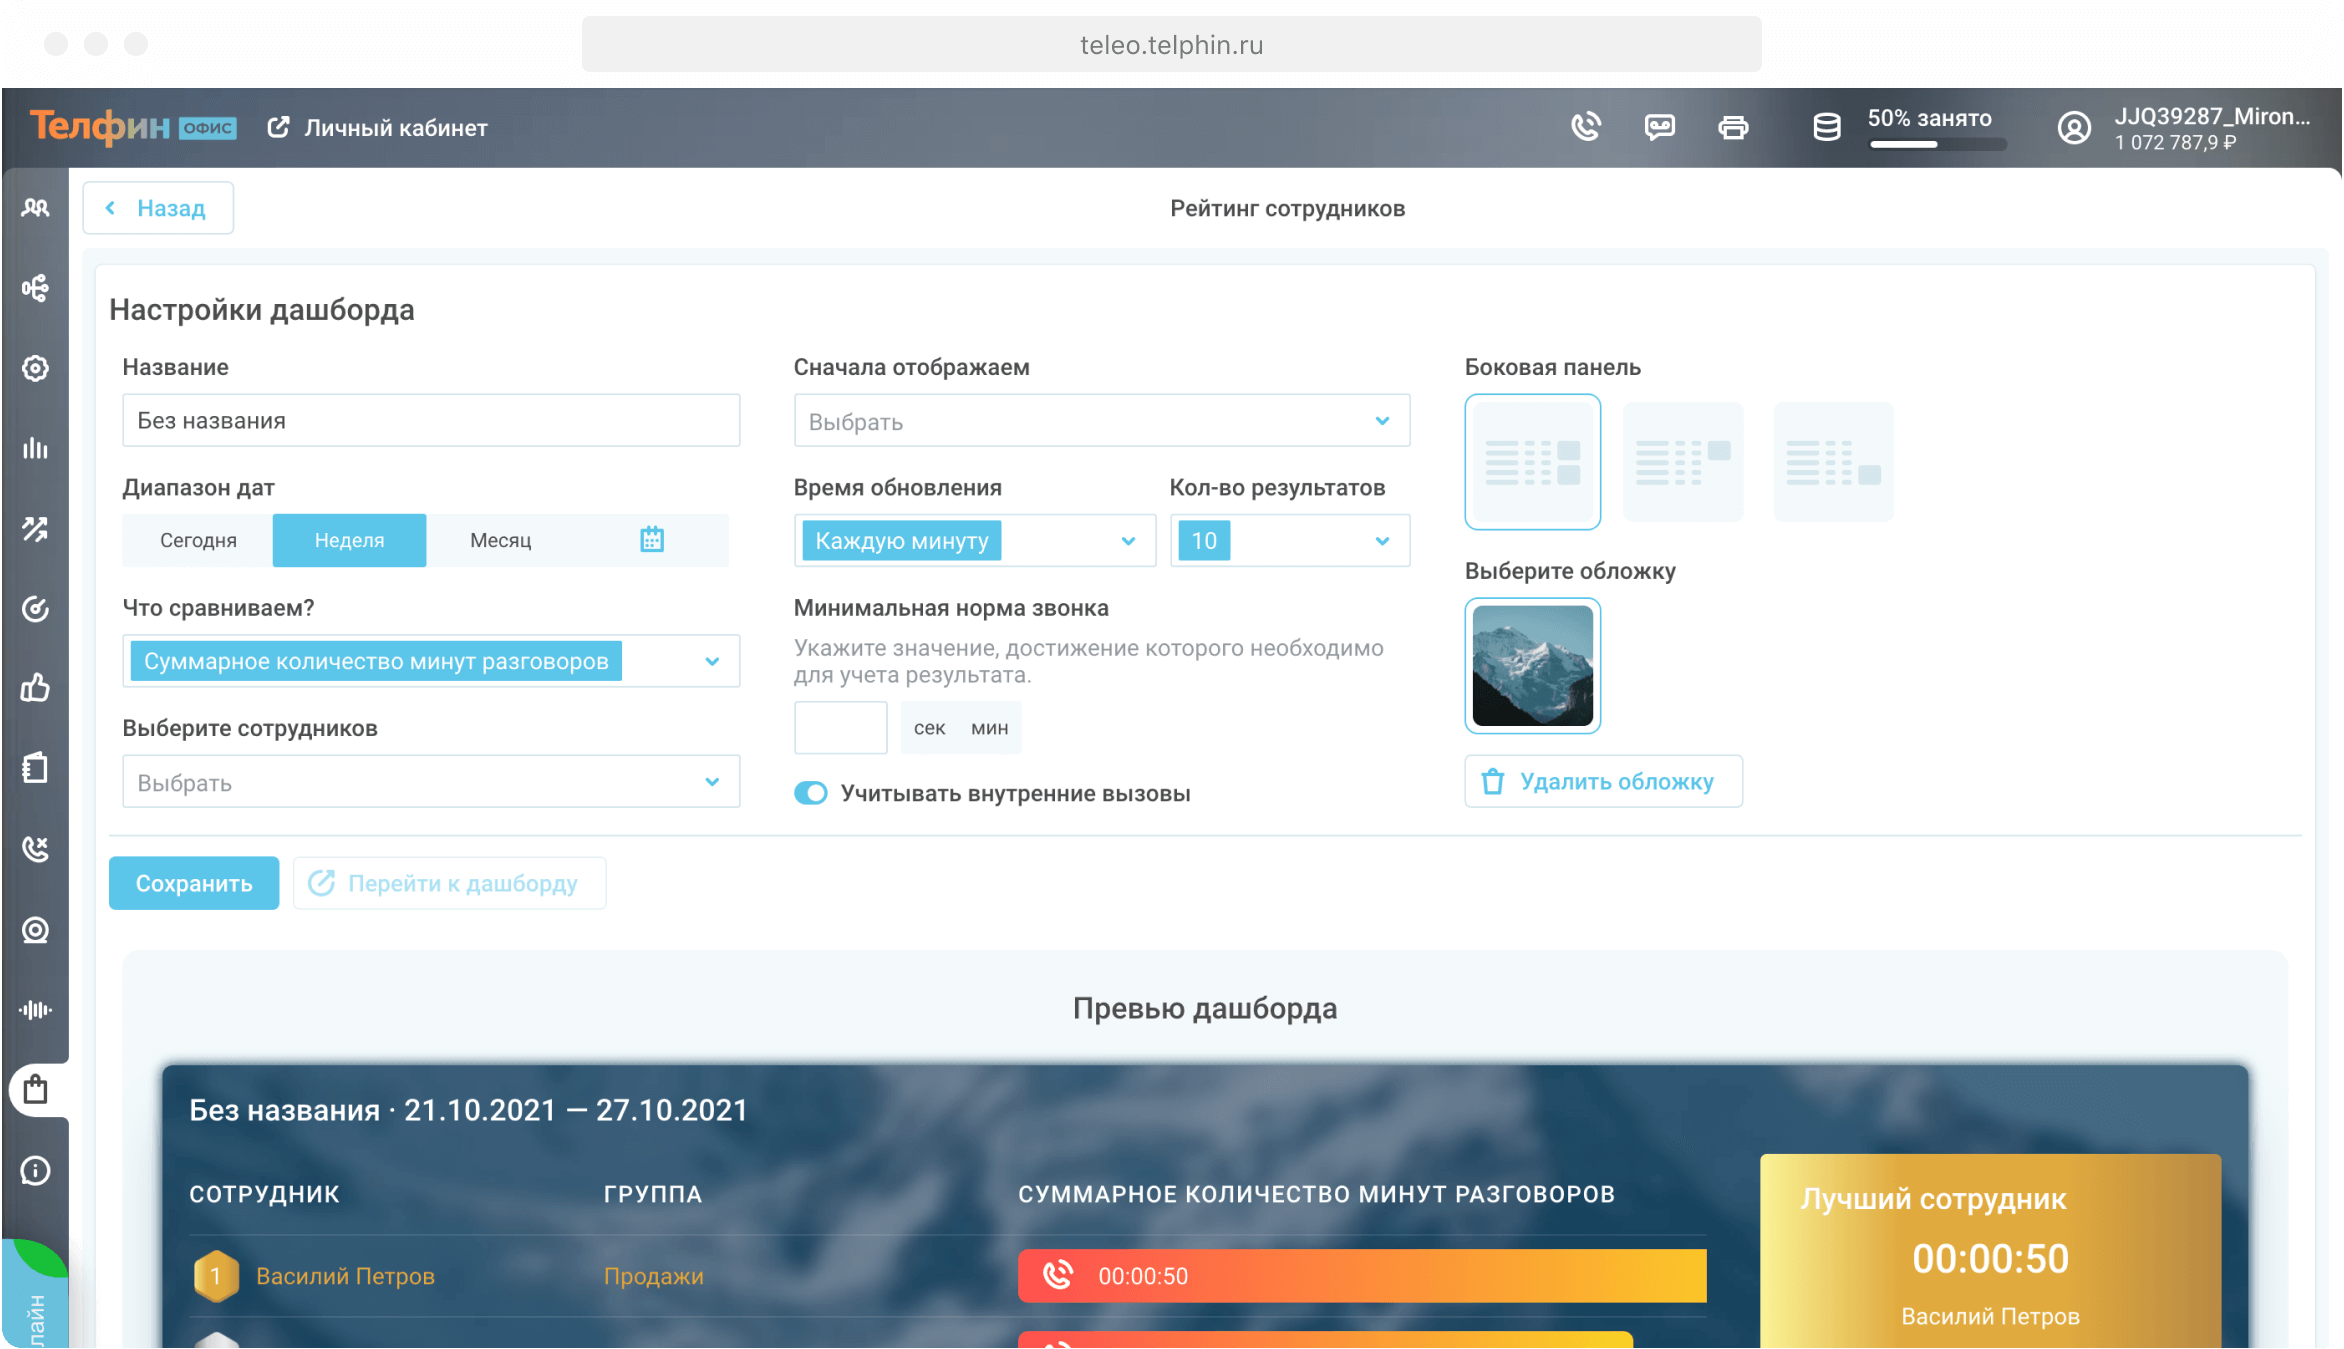
Task: Click the fax printer icon in header
Action: [1733, 127]
